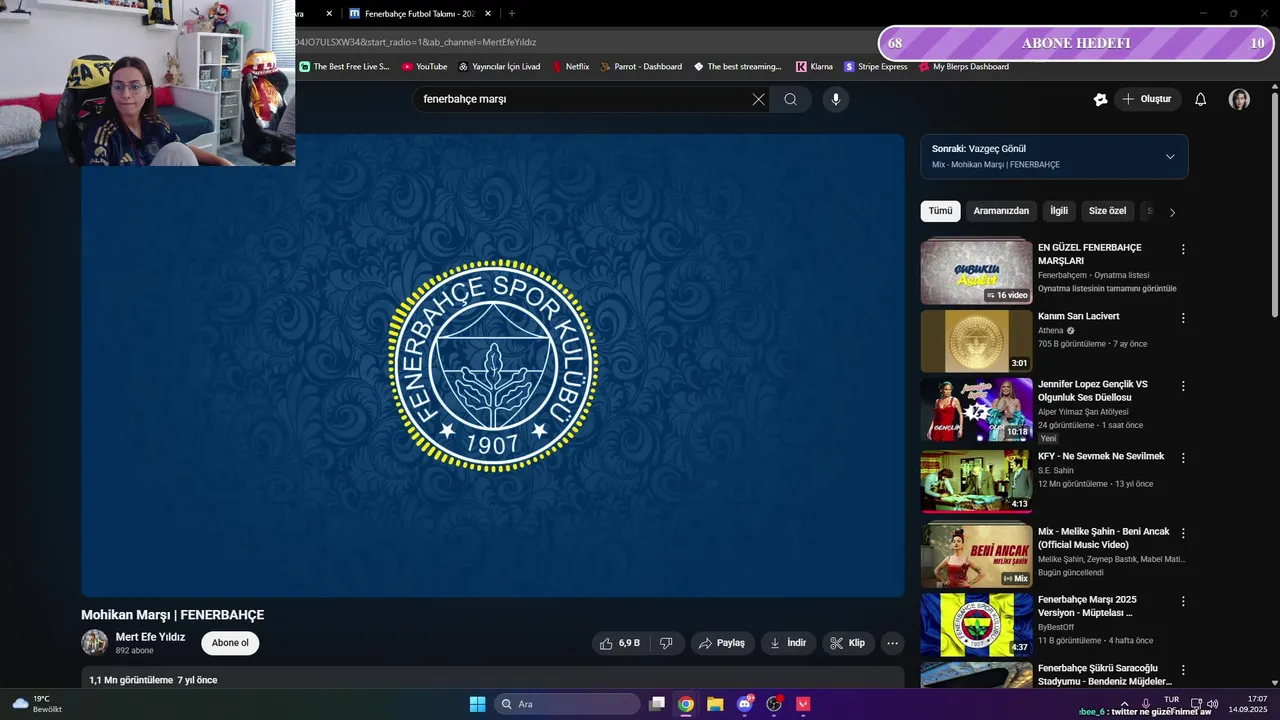Open OBS Studio from the taskbar
Screen dimensions: 1280x720
point(774,704)
